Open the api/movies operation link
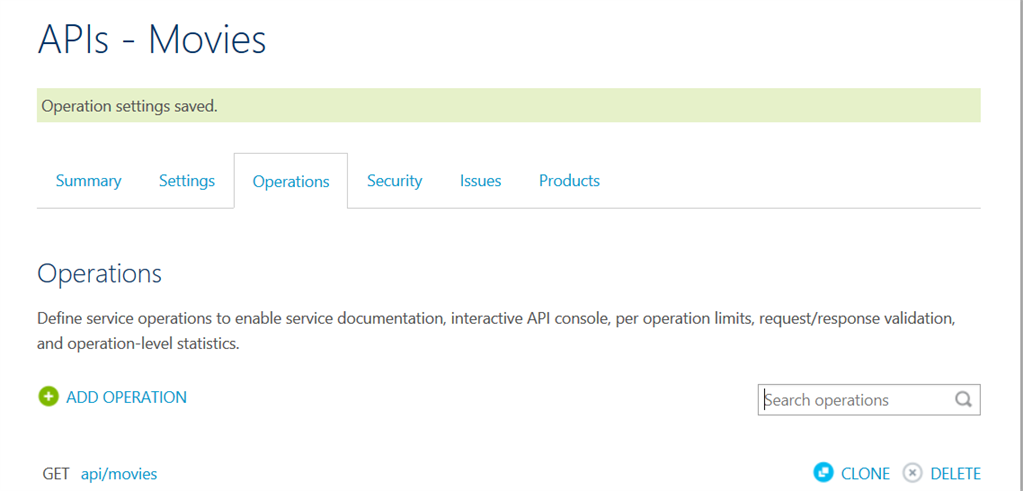1023x491 pixels. pos(119,474)
